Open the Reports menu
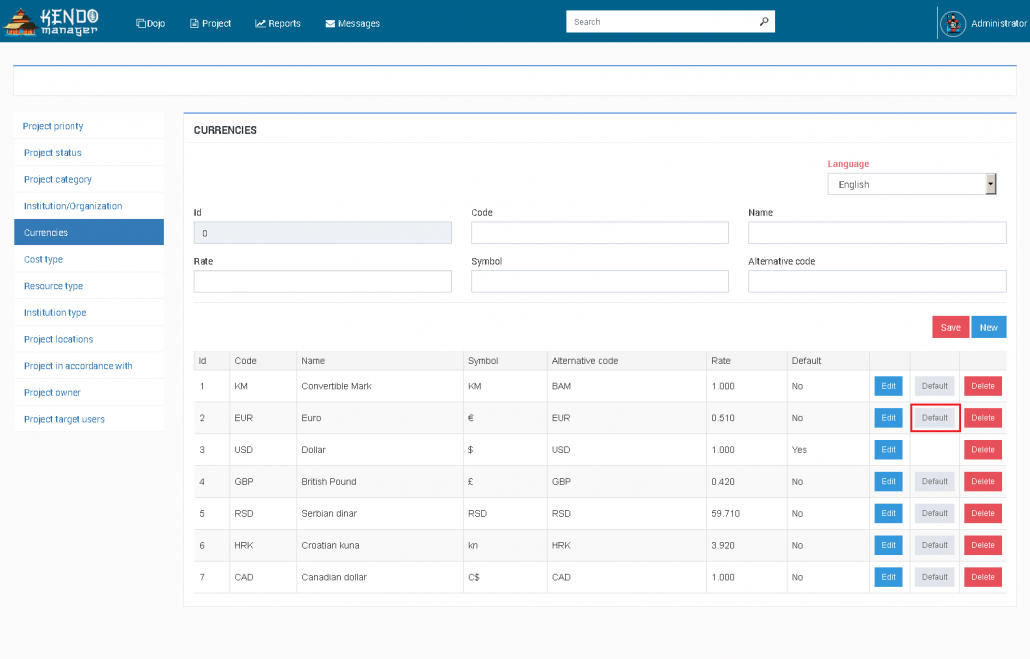 pyautogui.click(x=277, y=23)
